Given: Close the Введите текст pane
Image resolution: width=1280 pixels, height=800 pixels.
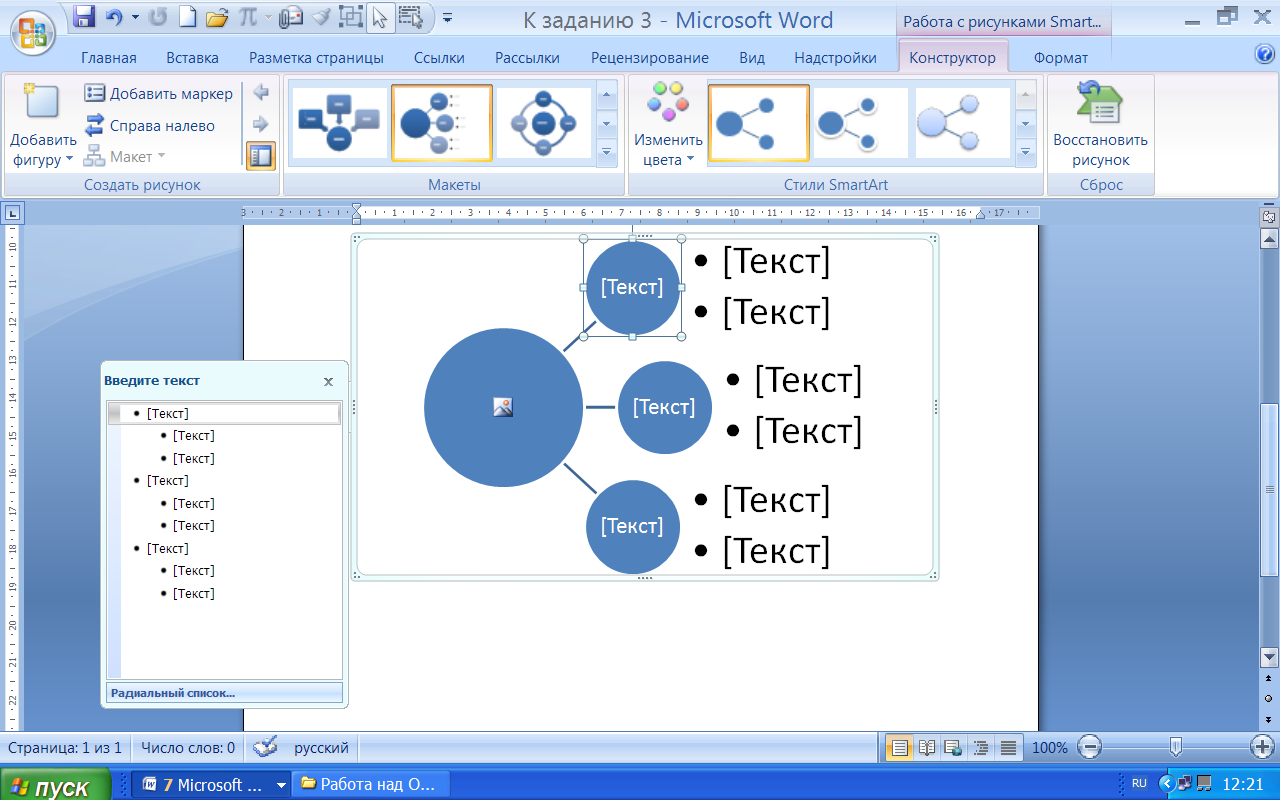Looking at the screenshot, I should 328,381.
